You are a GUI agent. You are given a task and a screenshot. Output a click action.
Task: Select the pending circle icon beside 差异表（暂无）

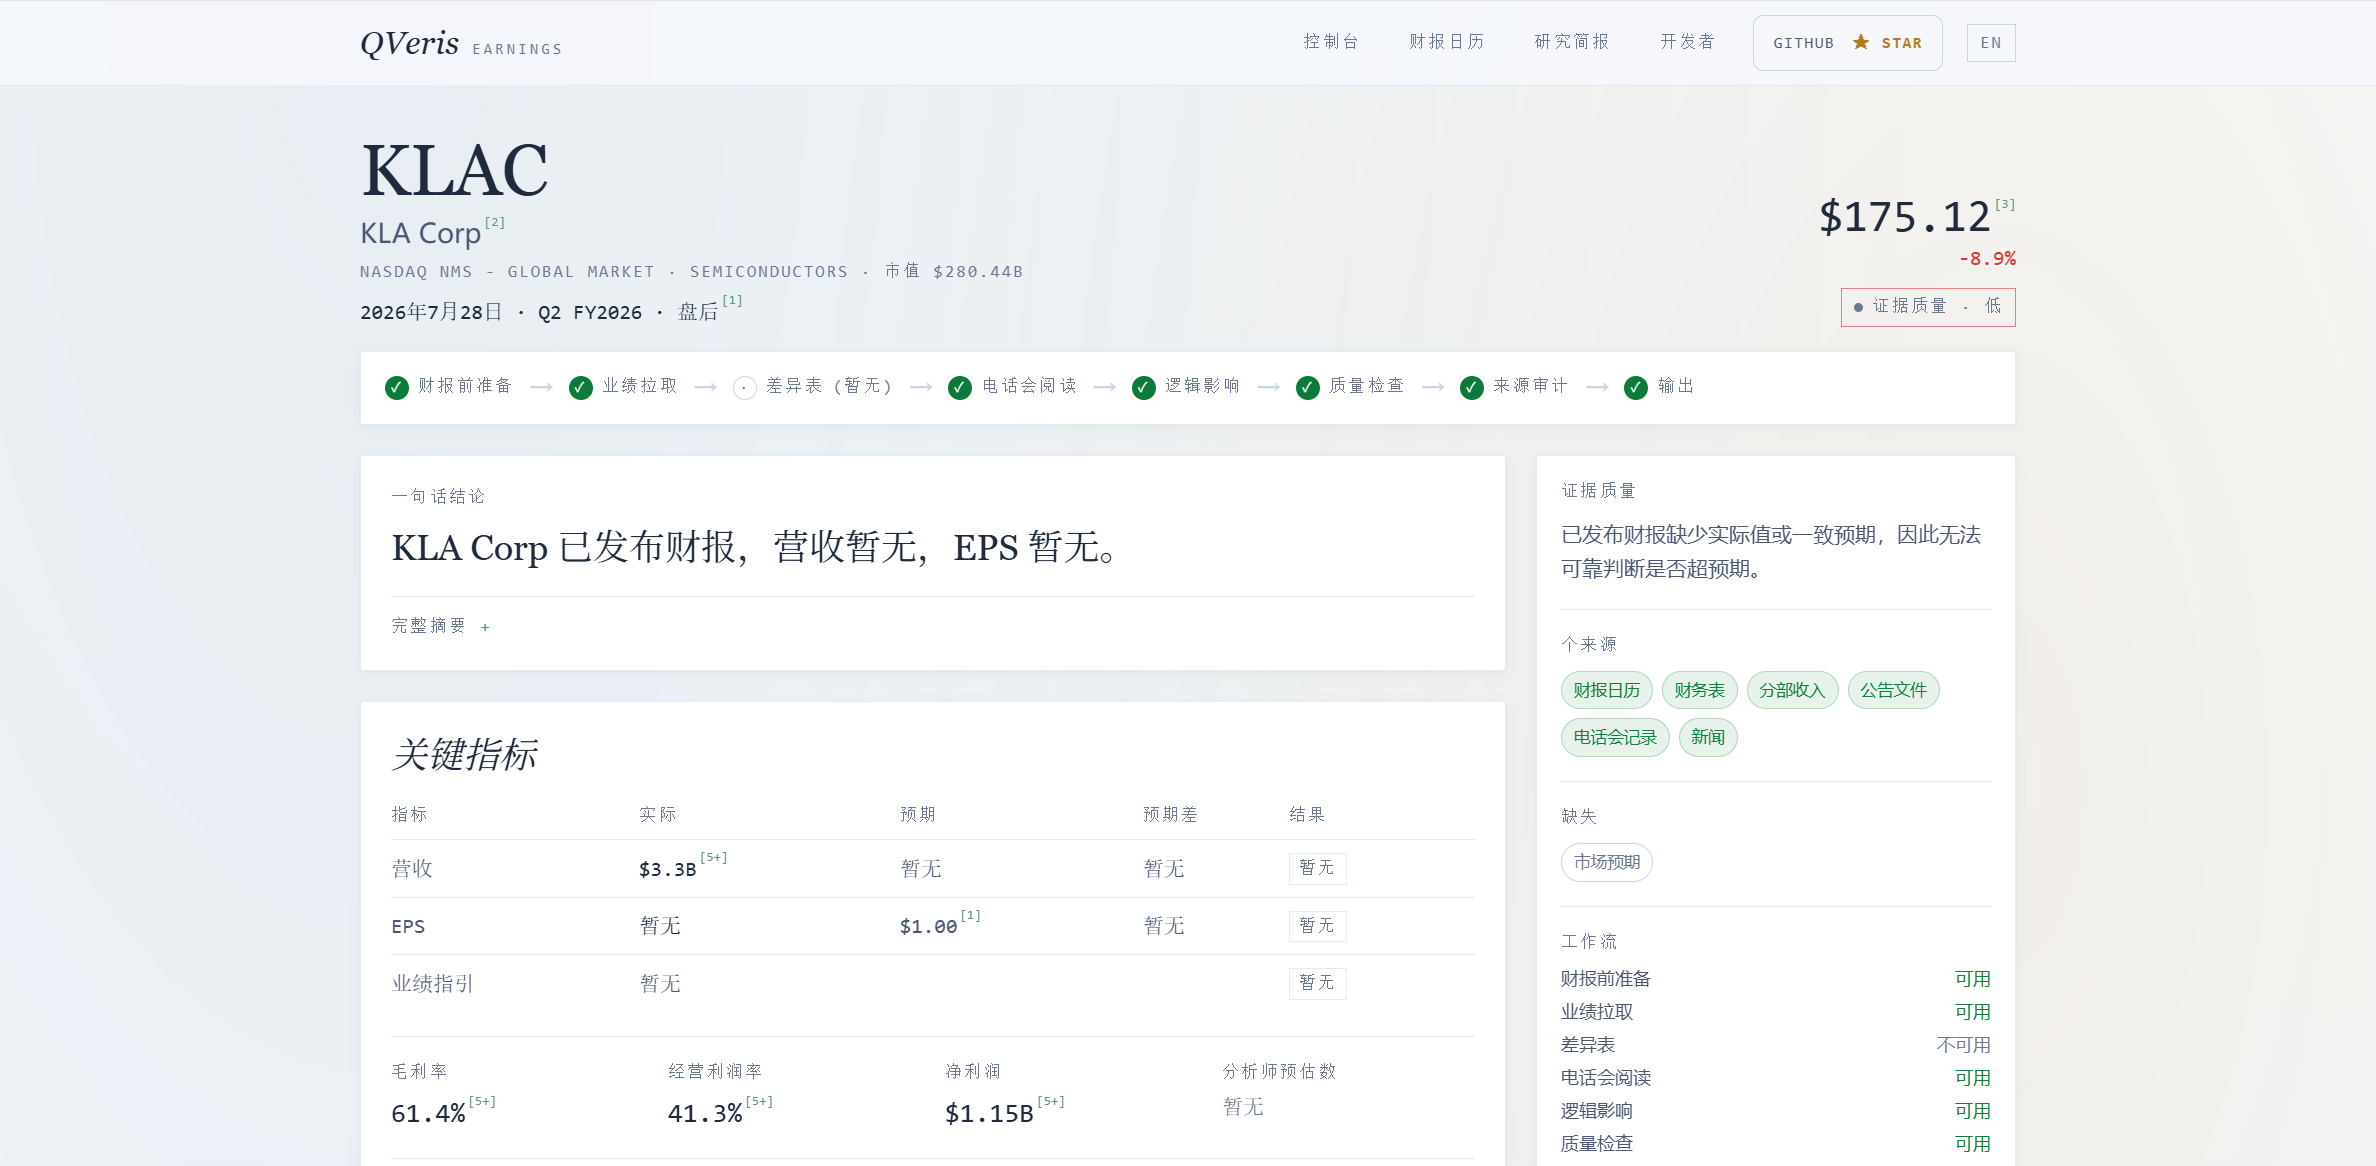point(745,387)
